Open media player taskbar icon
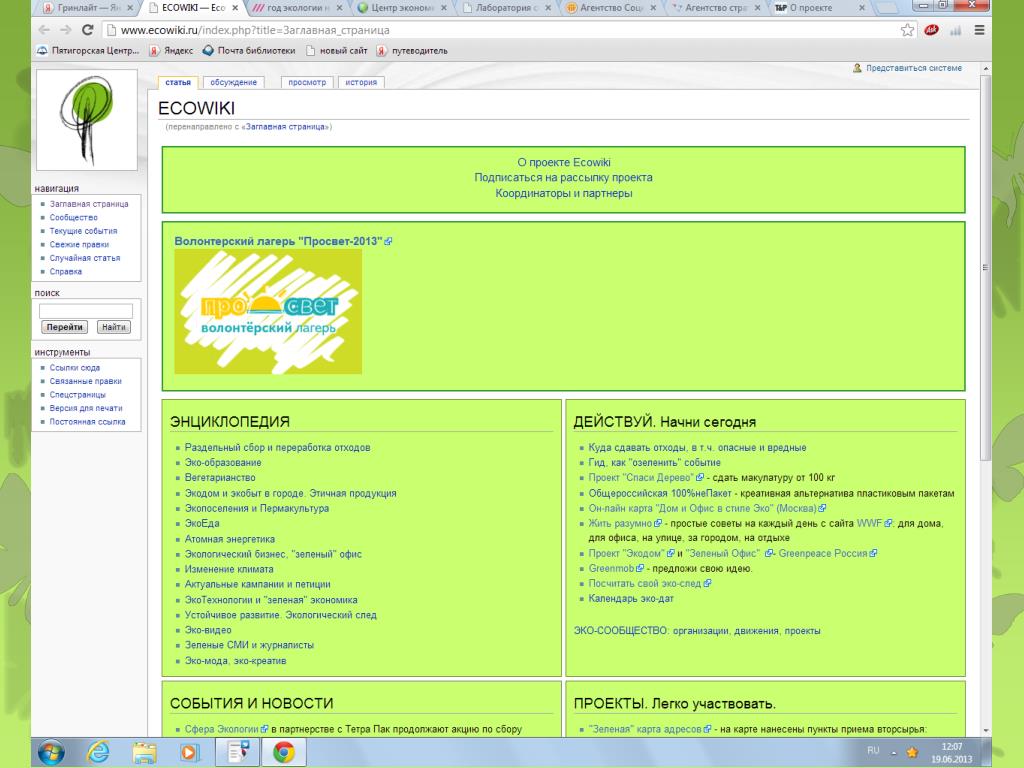This screenshot has height=768, width=1024. [189, 753]
